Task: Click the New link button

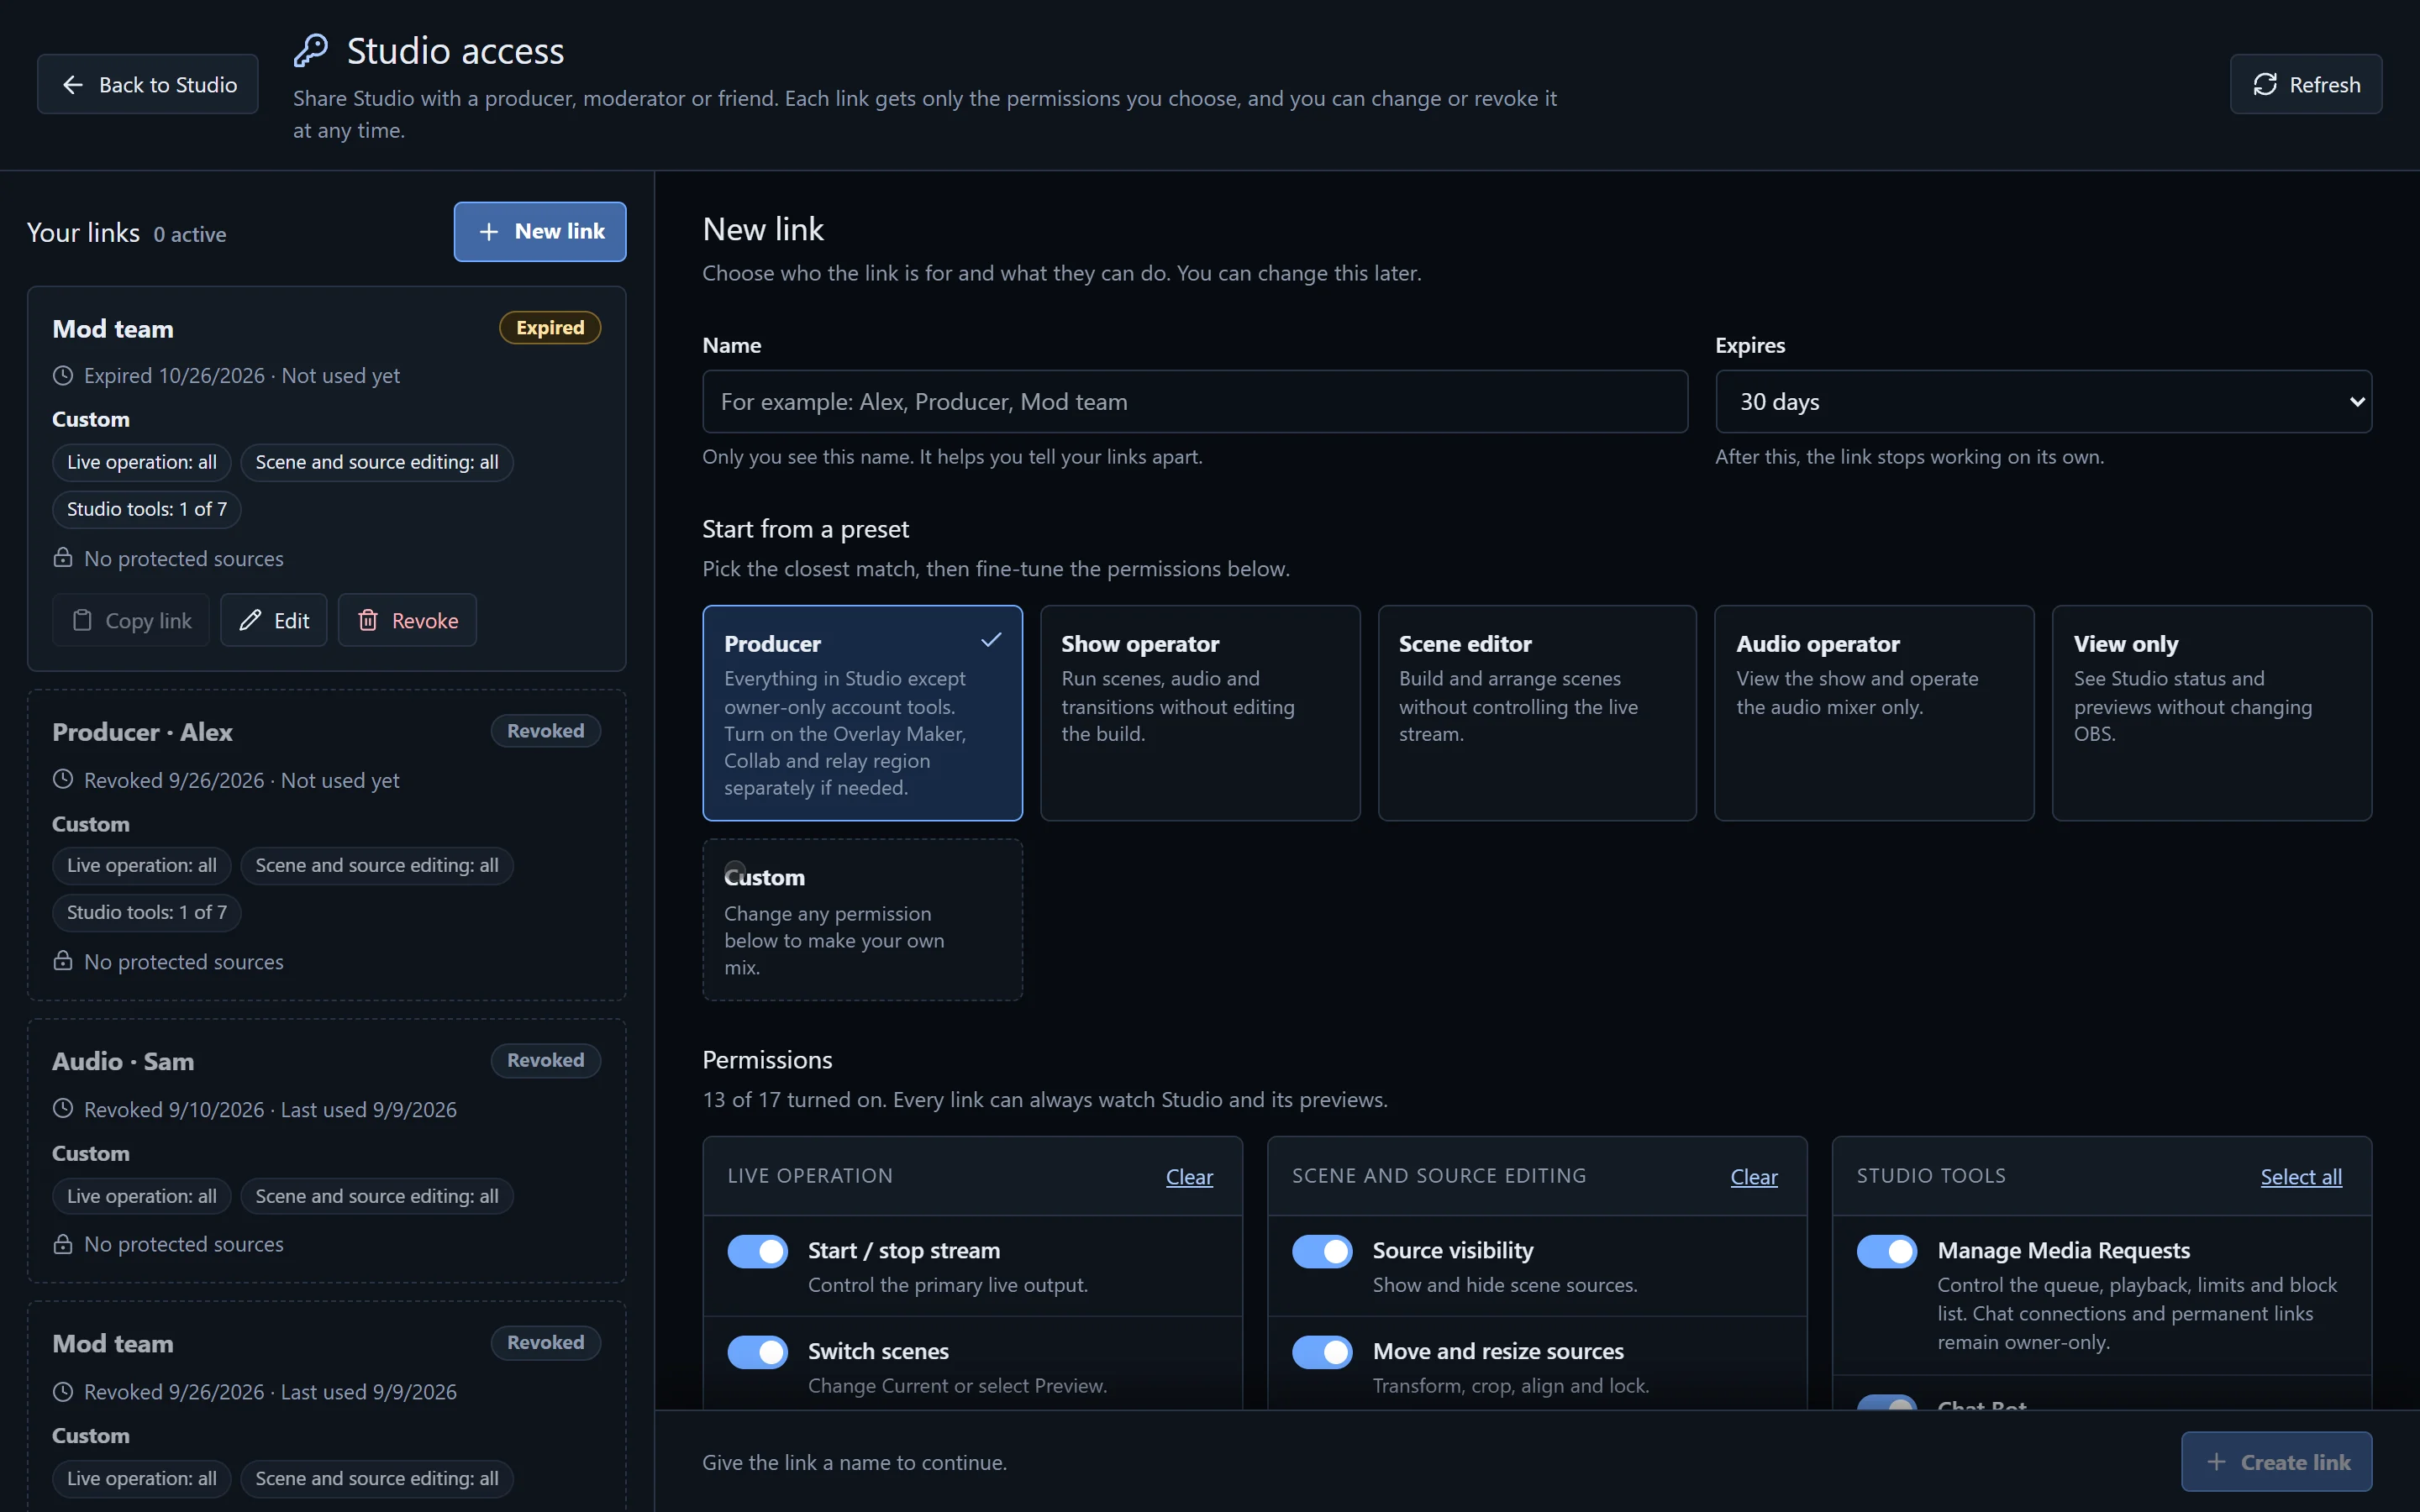Action: (x=540, y=232)
